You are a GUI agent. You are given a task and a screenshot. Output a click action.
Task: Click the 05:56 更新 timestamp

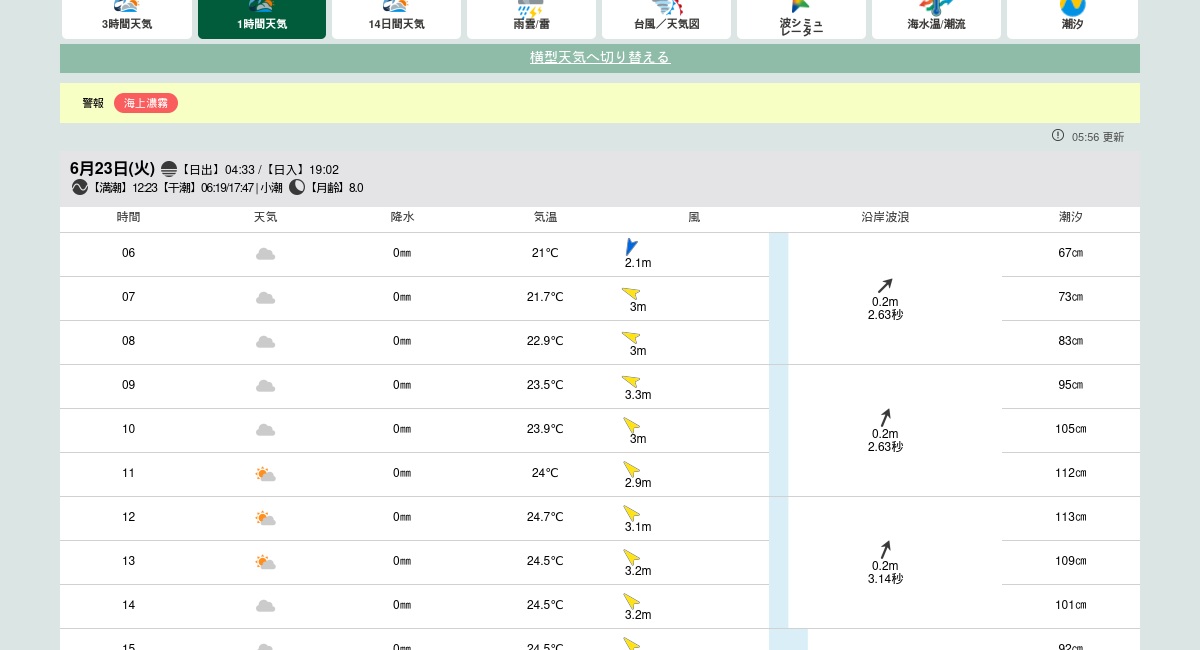(x=1098, y=137)
